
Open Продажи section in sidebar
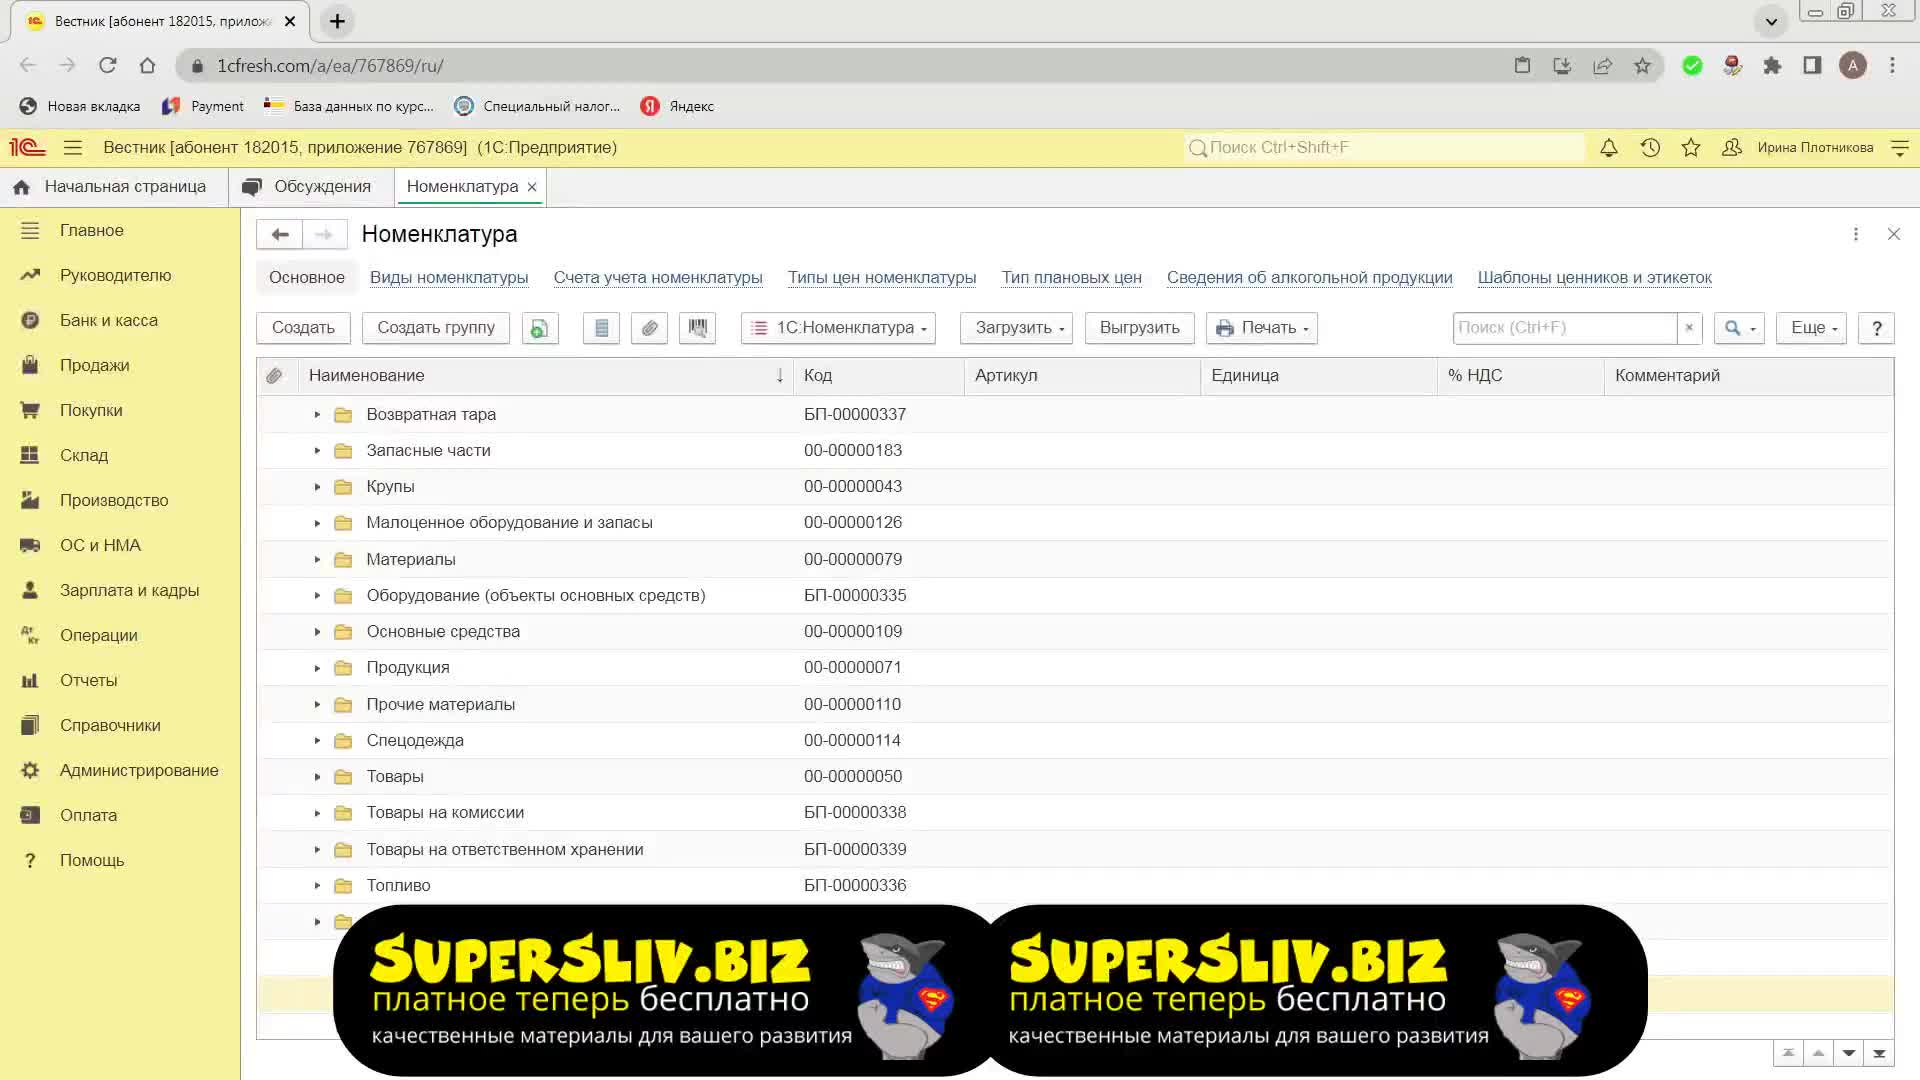94,365
